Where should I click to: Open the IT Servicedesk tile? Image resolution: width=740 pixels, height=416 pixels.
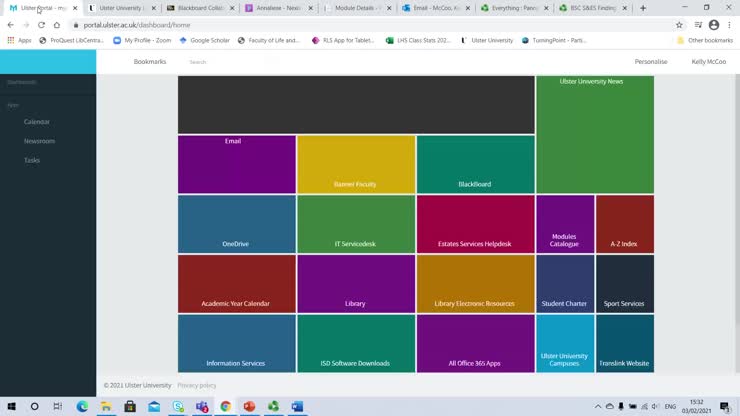pyautogui.click(x=356, y=224)
